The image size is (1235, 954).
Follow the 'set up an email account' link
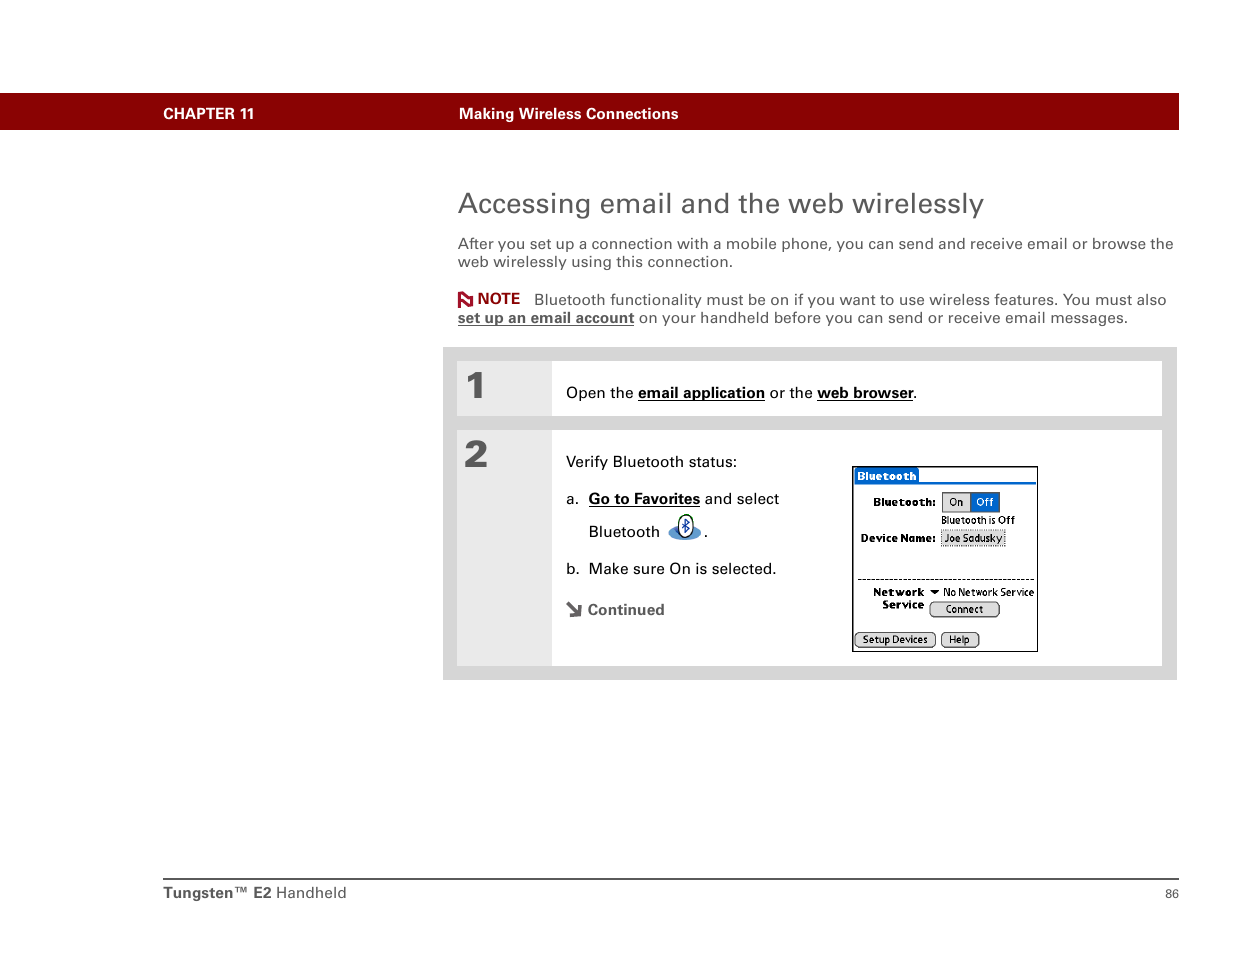546,318
